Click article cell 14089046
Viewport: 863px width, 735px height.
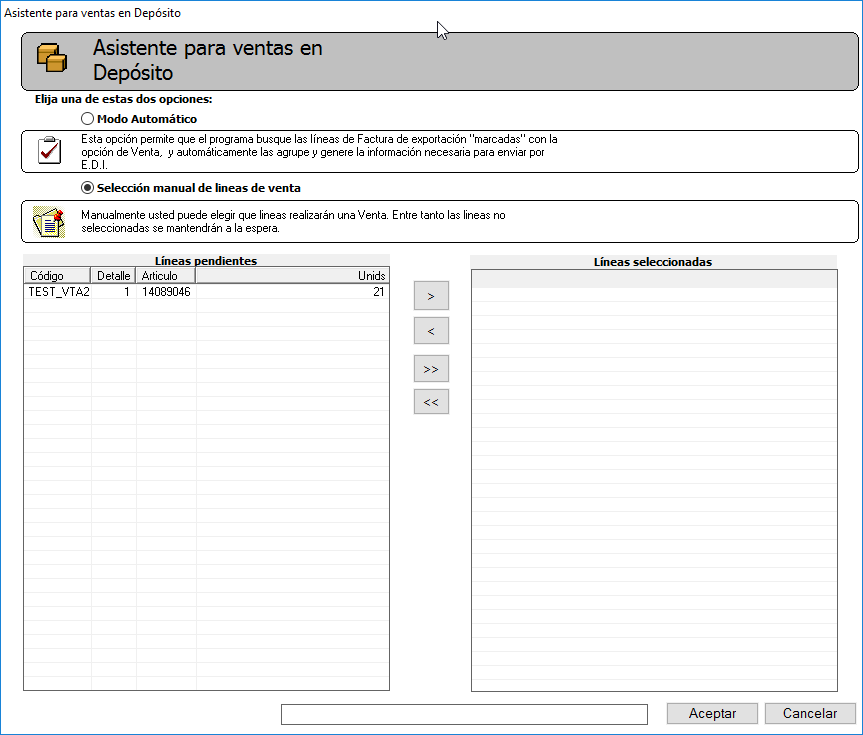pyautogui.click(x=165, y=292)
